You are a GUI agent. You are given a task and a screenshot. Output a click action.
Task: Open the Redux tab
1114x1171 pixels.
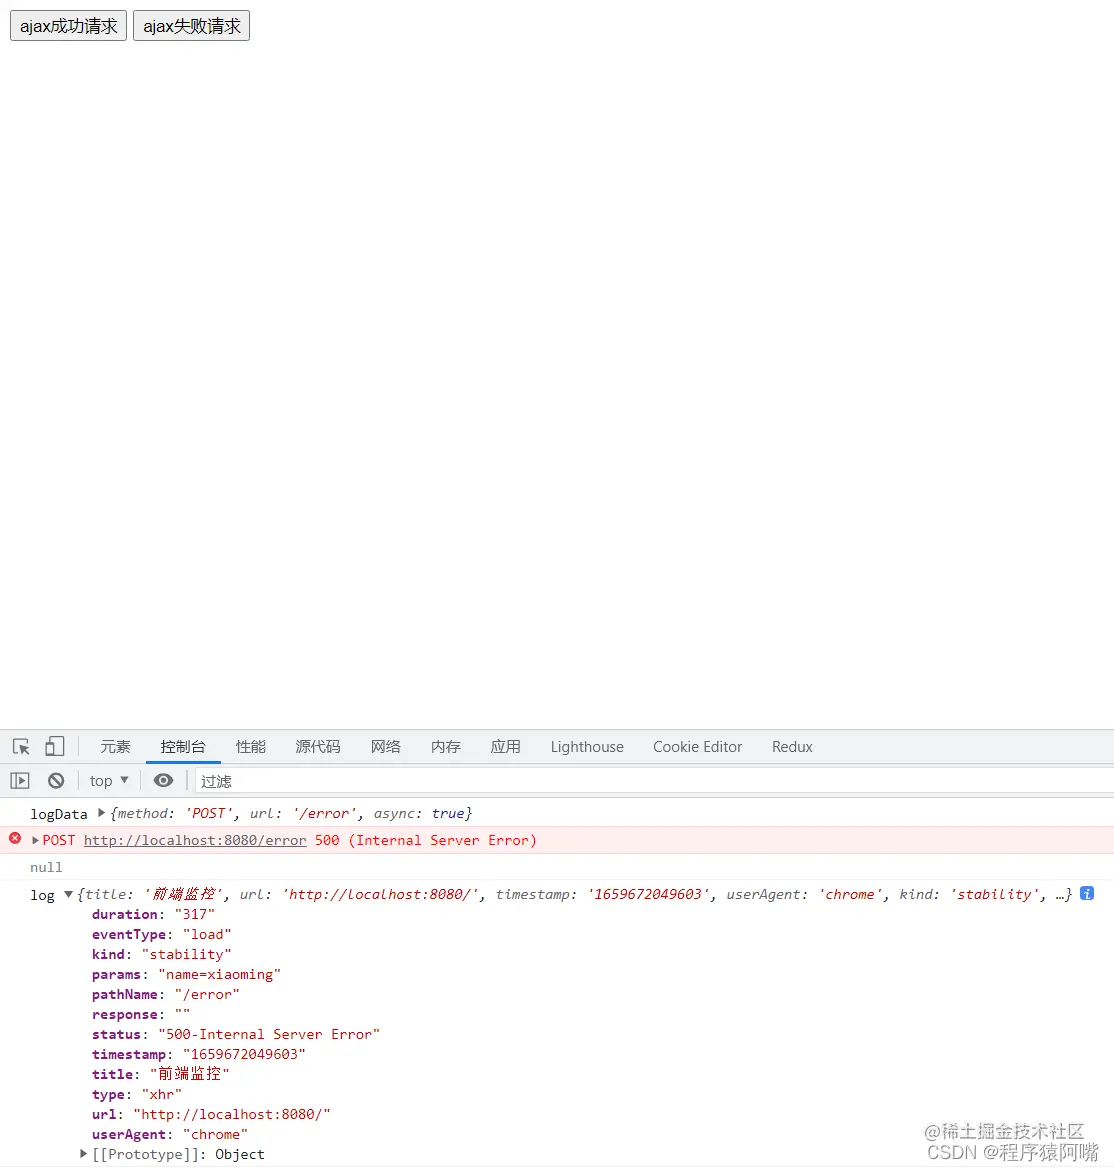point(792,747)
